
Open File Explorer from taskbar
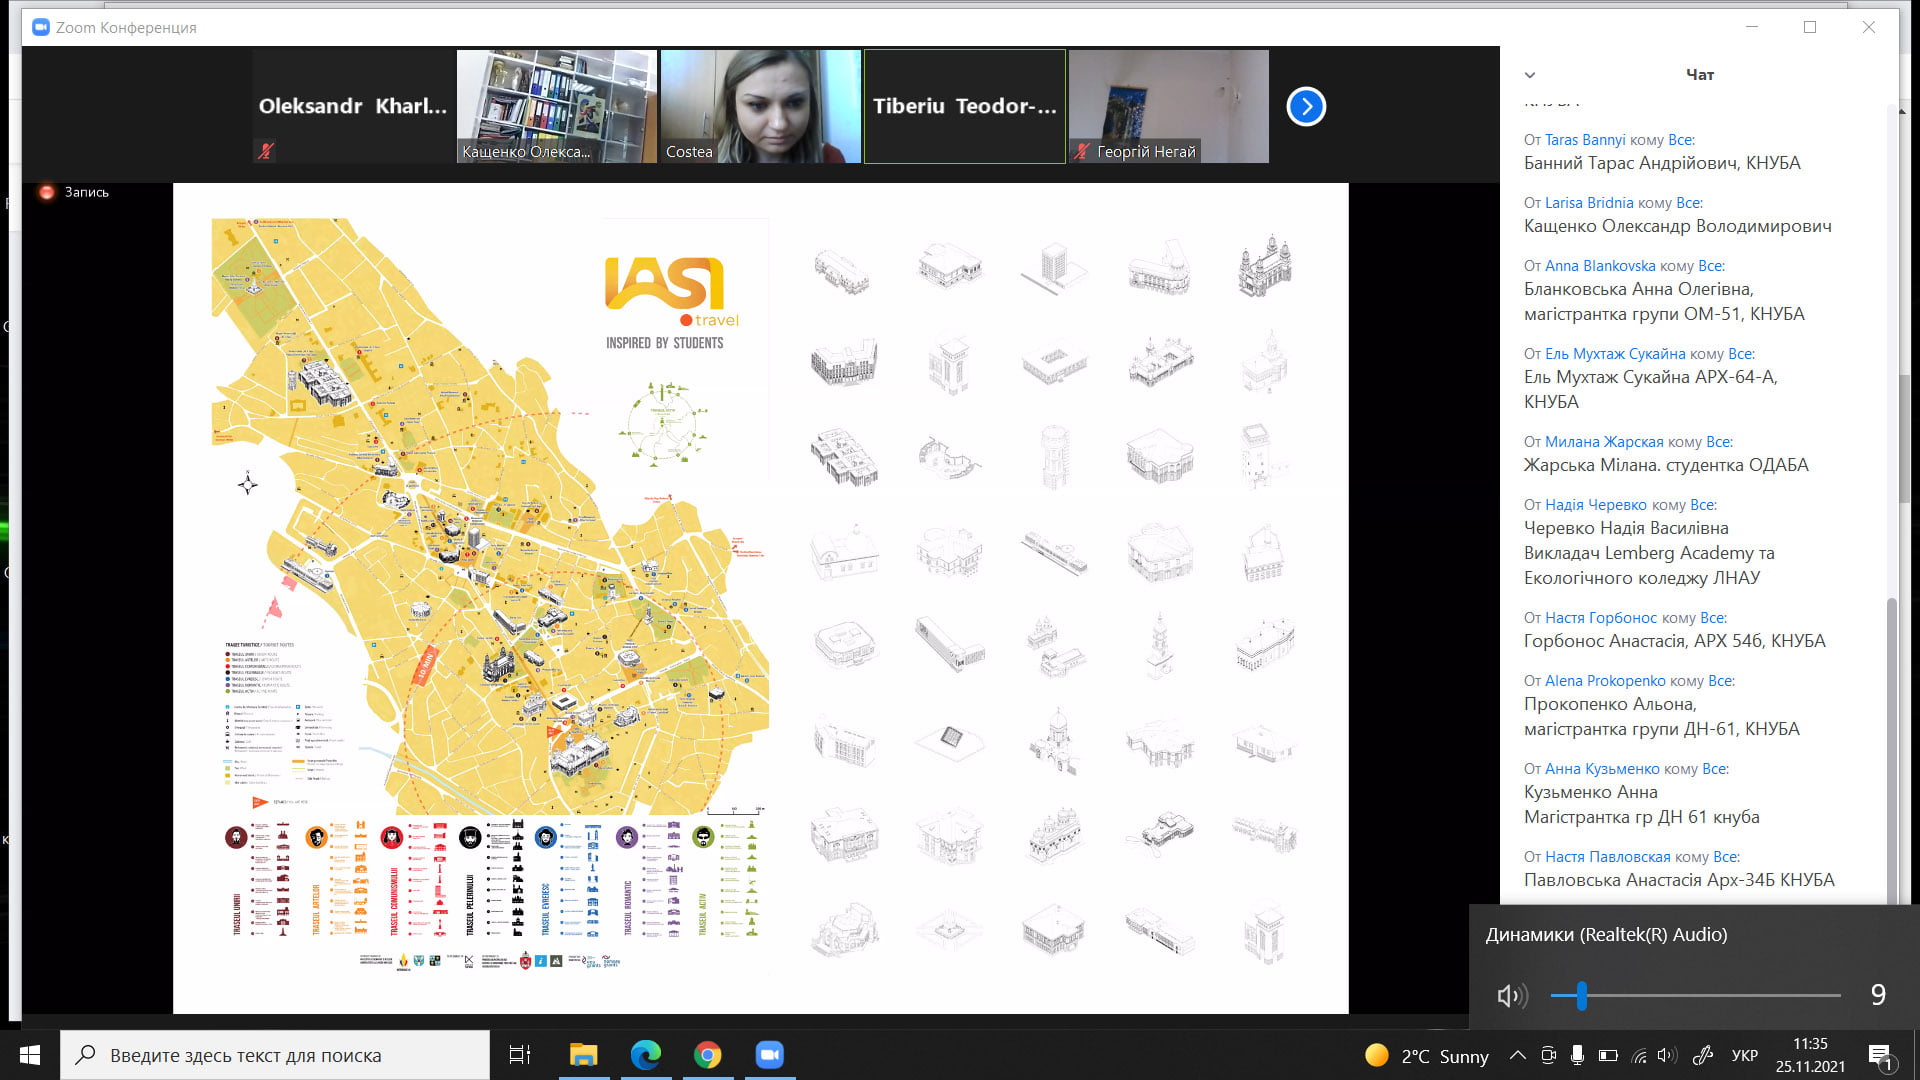pos(583,1055)
